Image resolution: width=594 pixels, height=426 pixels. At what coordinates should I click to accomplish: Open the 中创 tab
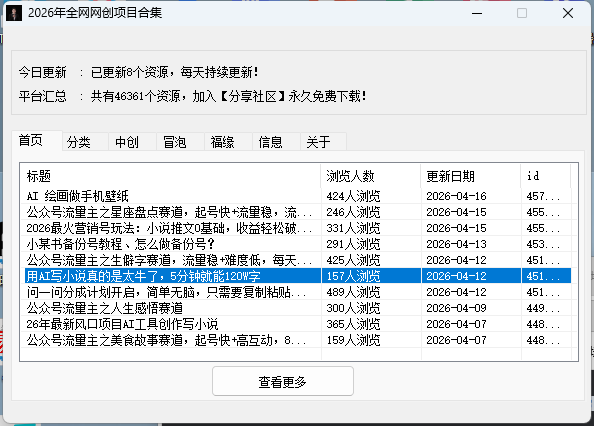point(132,142)
